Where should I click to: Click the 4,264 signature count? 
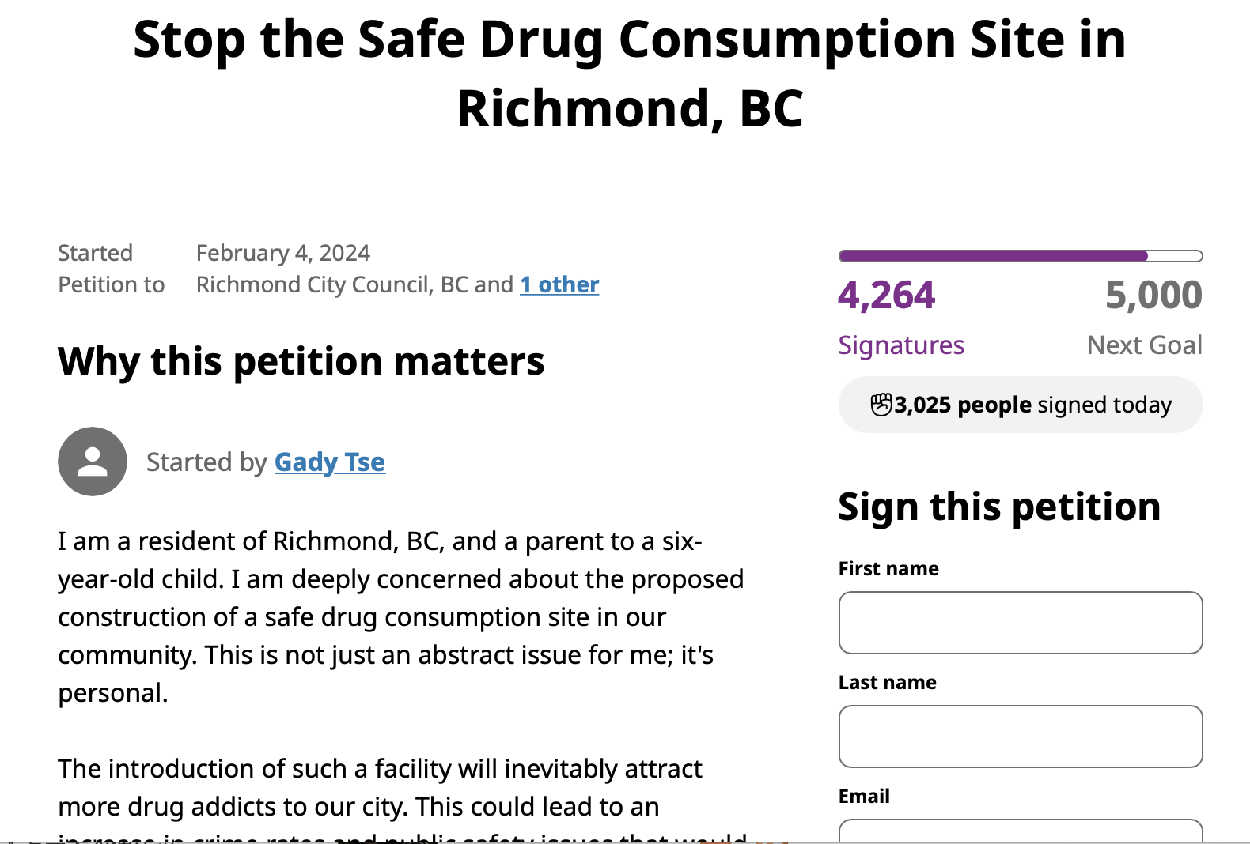[x=887, y=295]
